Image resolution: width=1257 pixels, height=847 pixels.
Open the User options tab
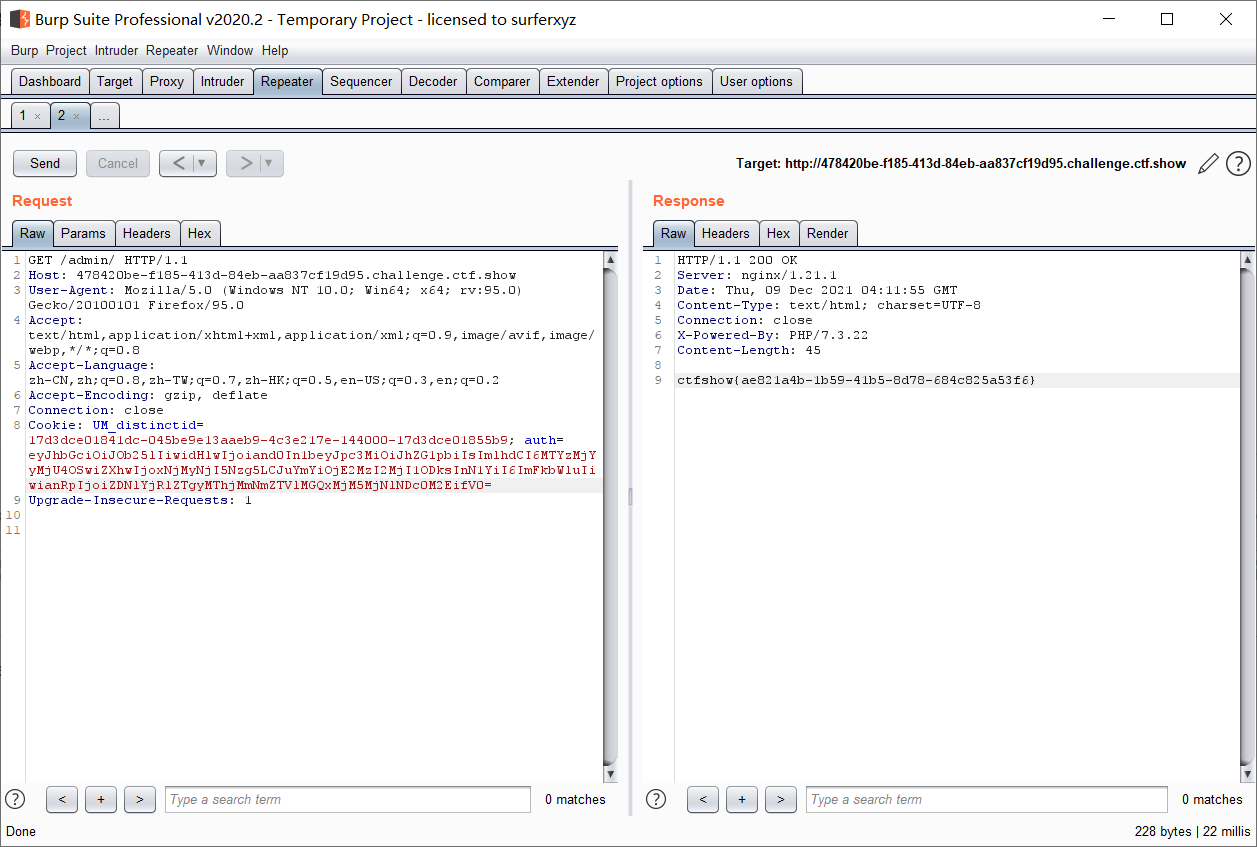(756, 82)
